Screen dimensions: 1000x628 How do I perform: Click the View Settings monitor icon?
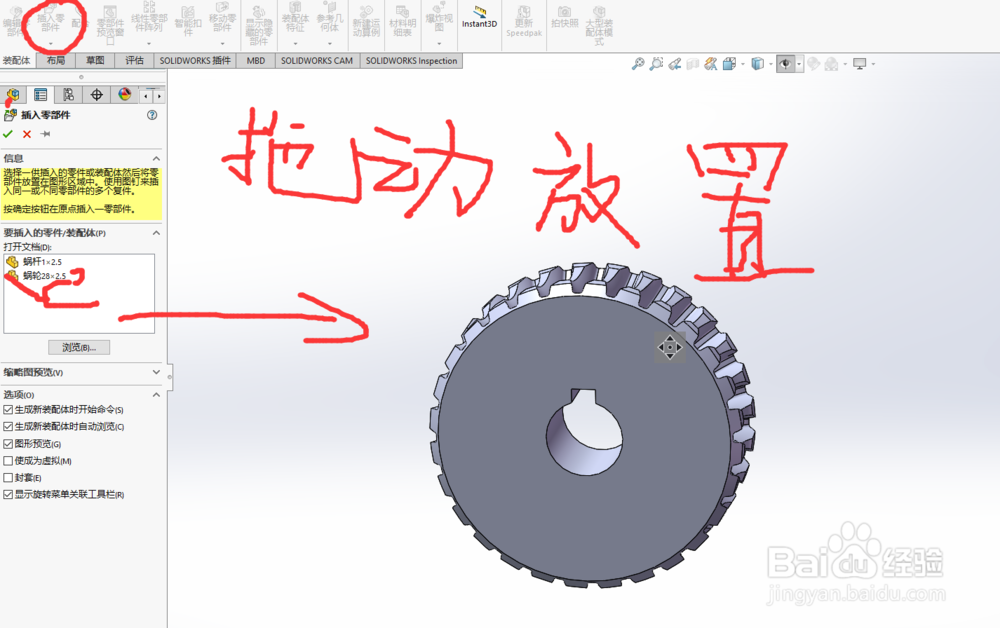(860, 64)
